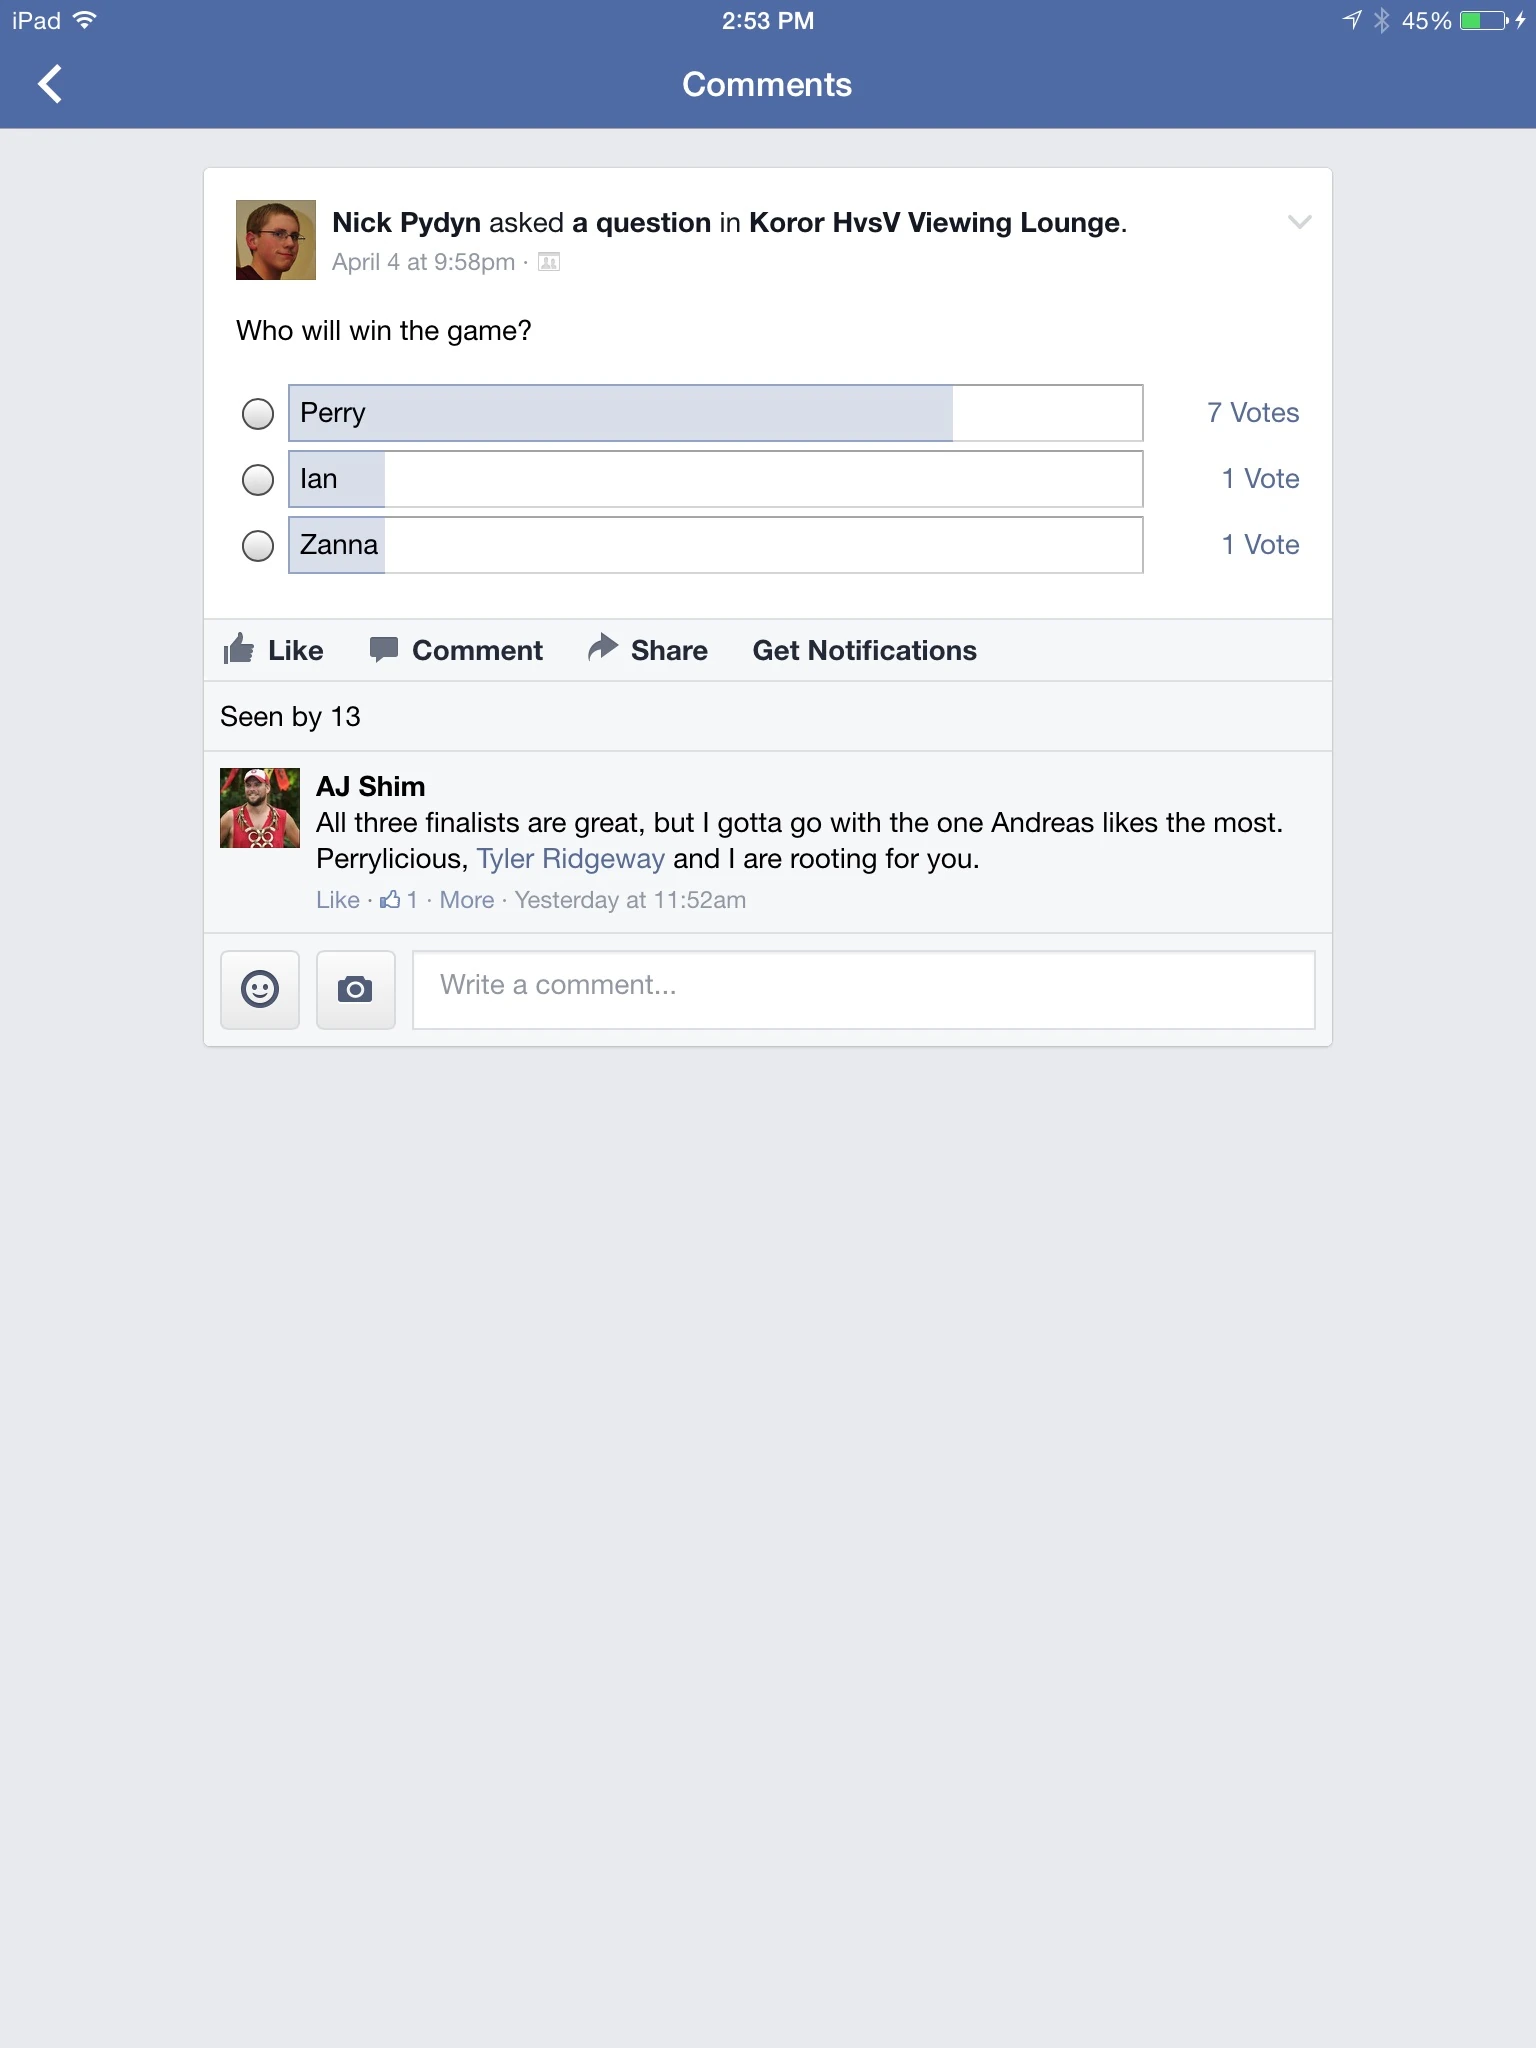
Task: Open the camera photo attachment button
Action: pyautogui.click(x=356, y=989)
